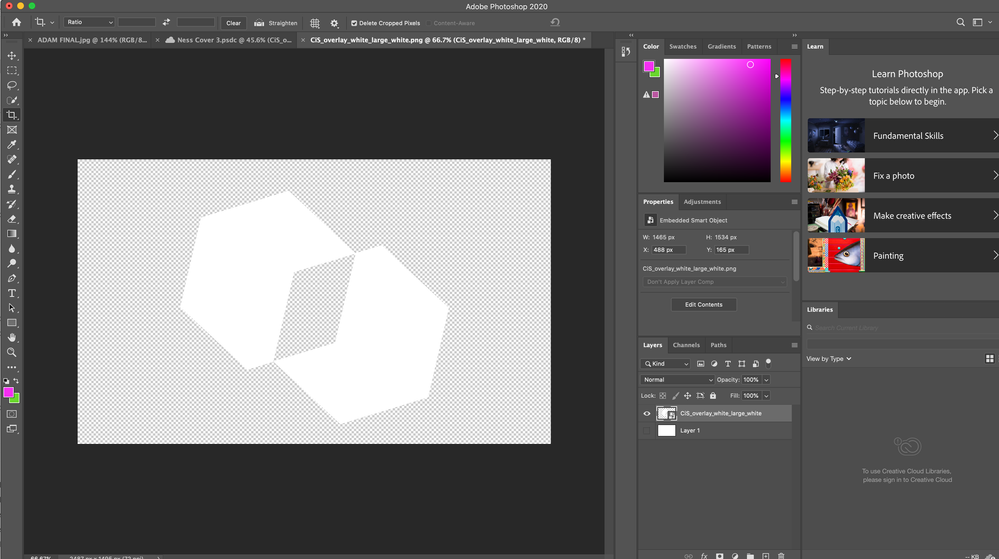The image size is (999, 559).
Task: Select the Horizontal Type tool
Action: [12, 293]
